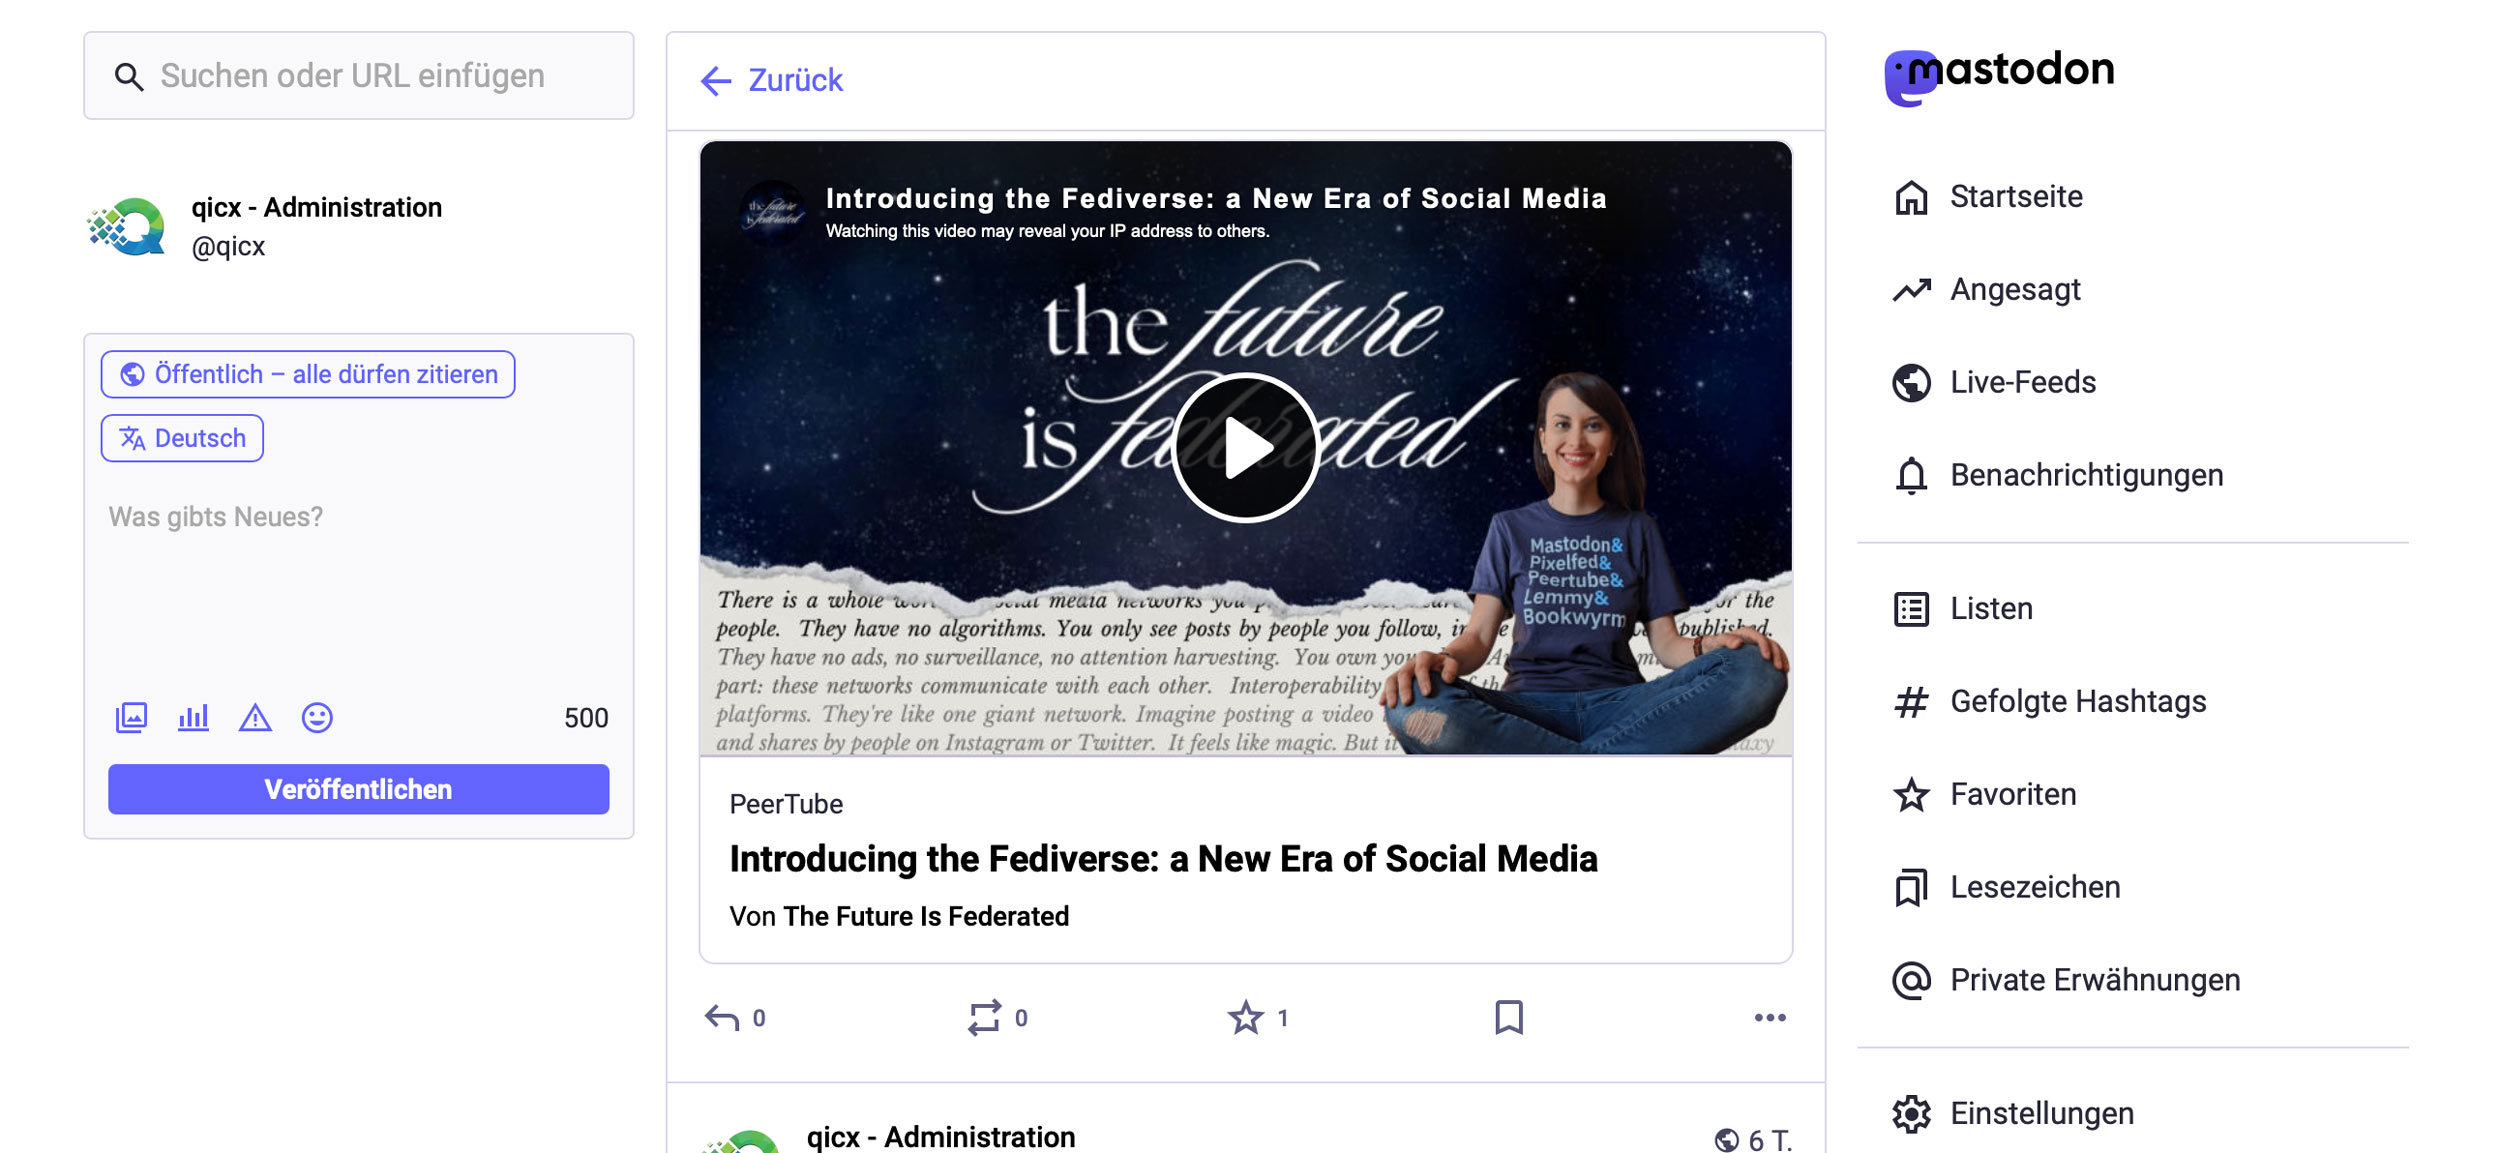Open Gefolgte Hashtags in the sidebar
The width and height of the screenshot is (2500, 1153).
click(2077, 702)
